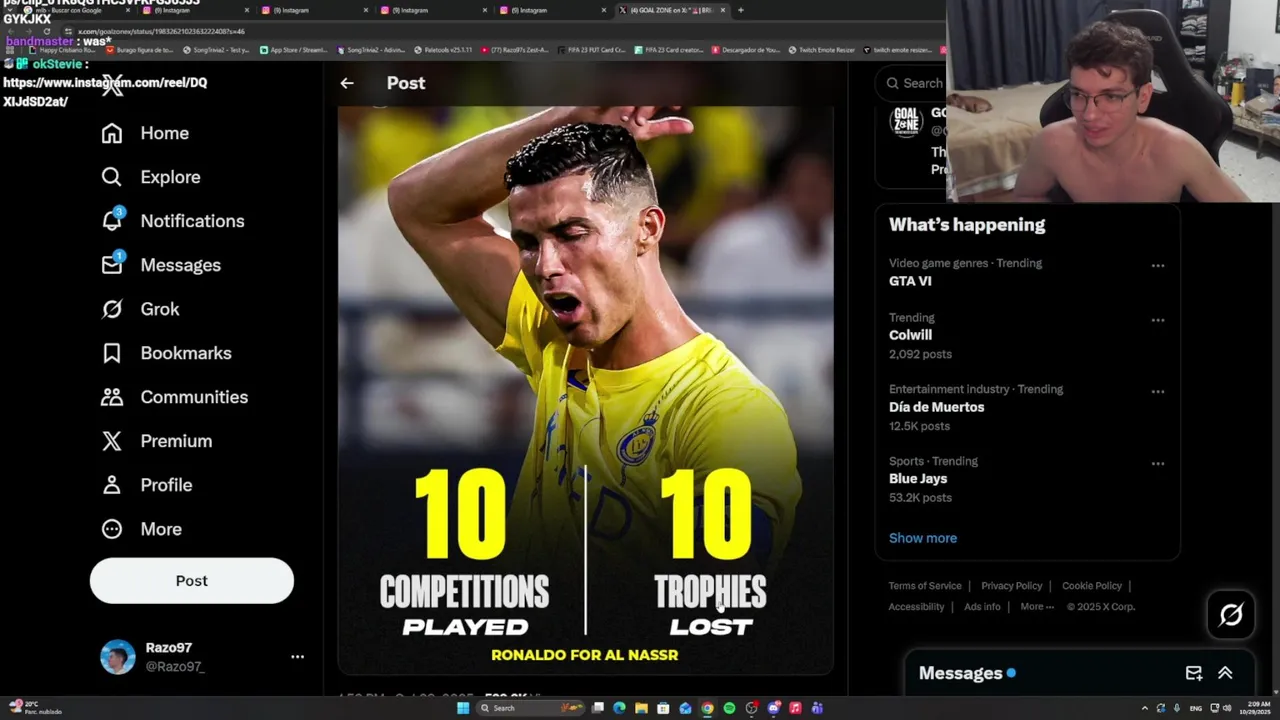Screen dimensions: 1280x720
Task: Open Descargador de You... bookmark
Action: (746, 49)
